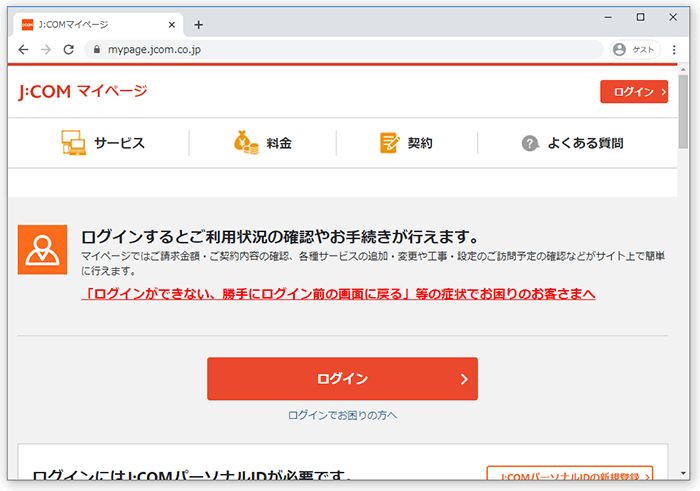Screen dimensions: 700x491
Task: Click the small ログイン button in header
Action: coord(634,92)
